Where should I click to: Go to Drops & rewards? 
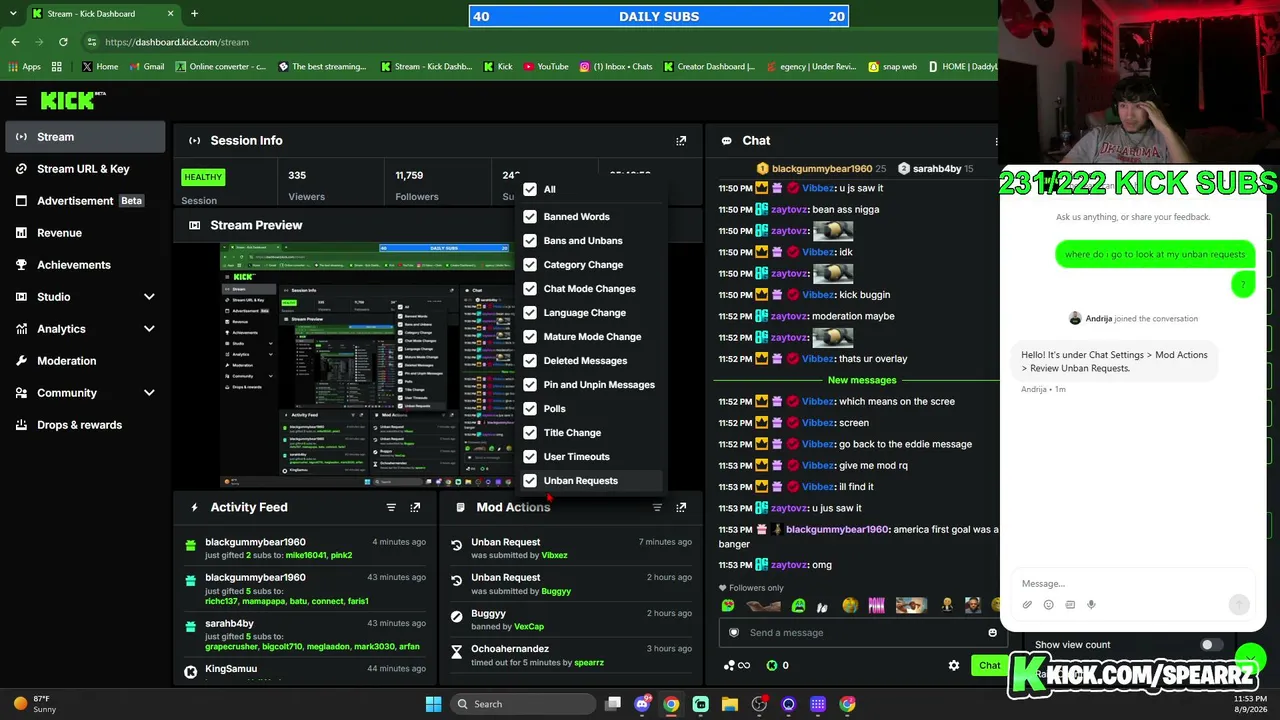coord(86,425)
